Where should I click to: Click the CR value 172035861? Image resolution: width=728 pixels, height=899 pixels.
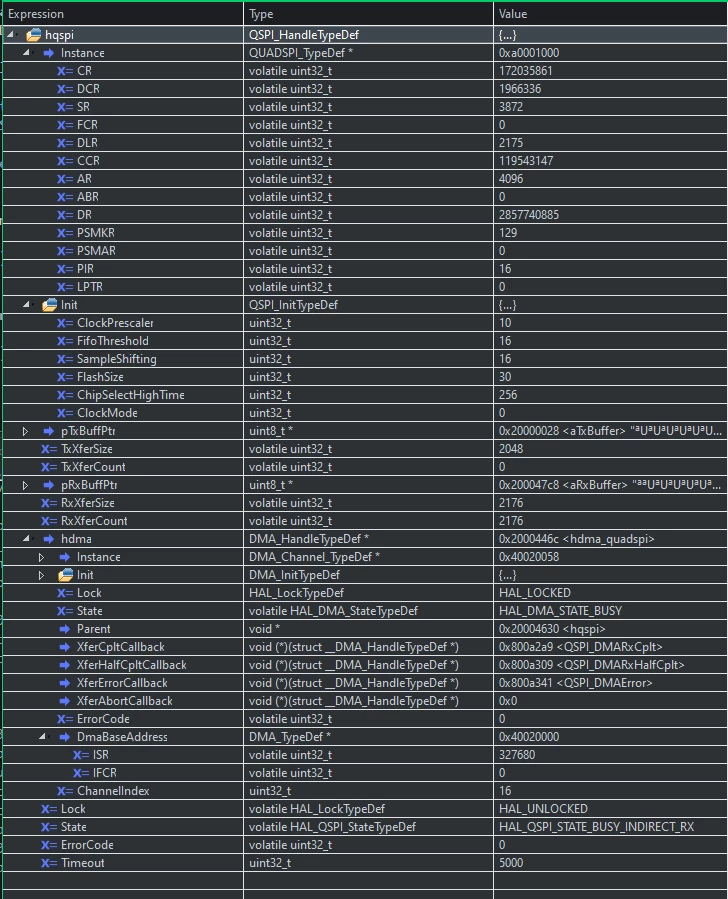[x=526, y=71]
